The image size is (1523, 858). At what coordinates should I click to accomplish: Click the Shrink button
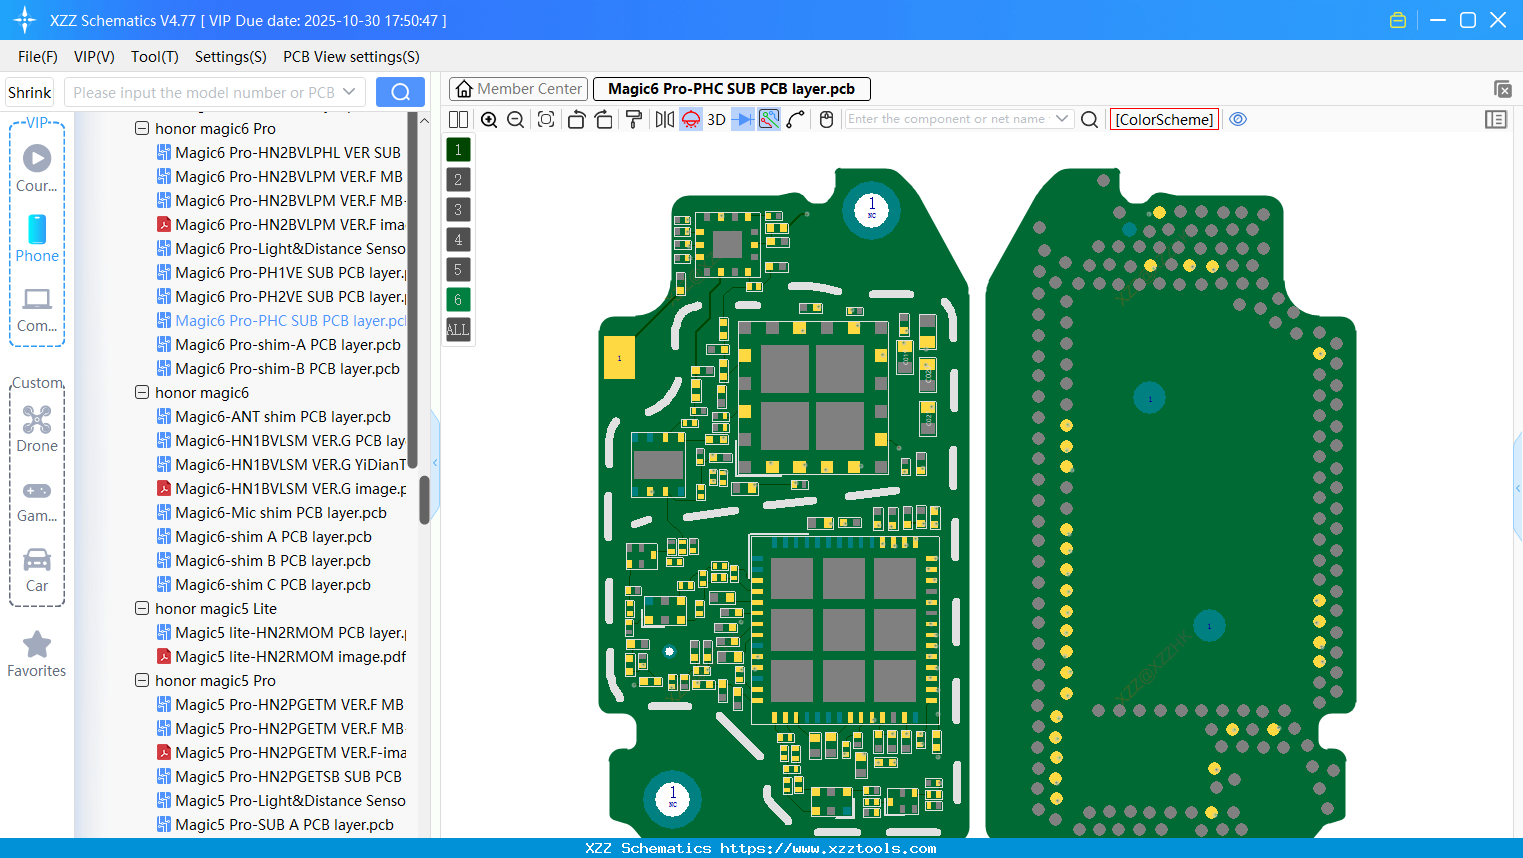29,92
